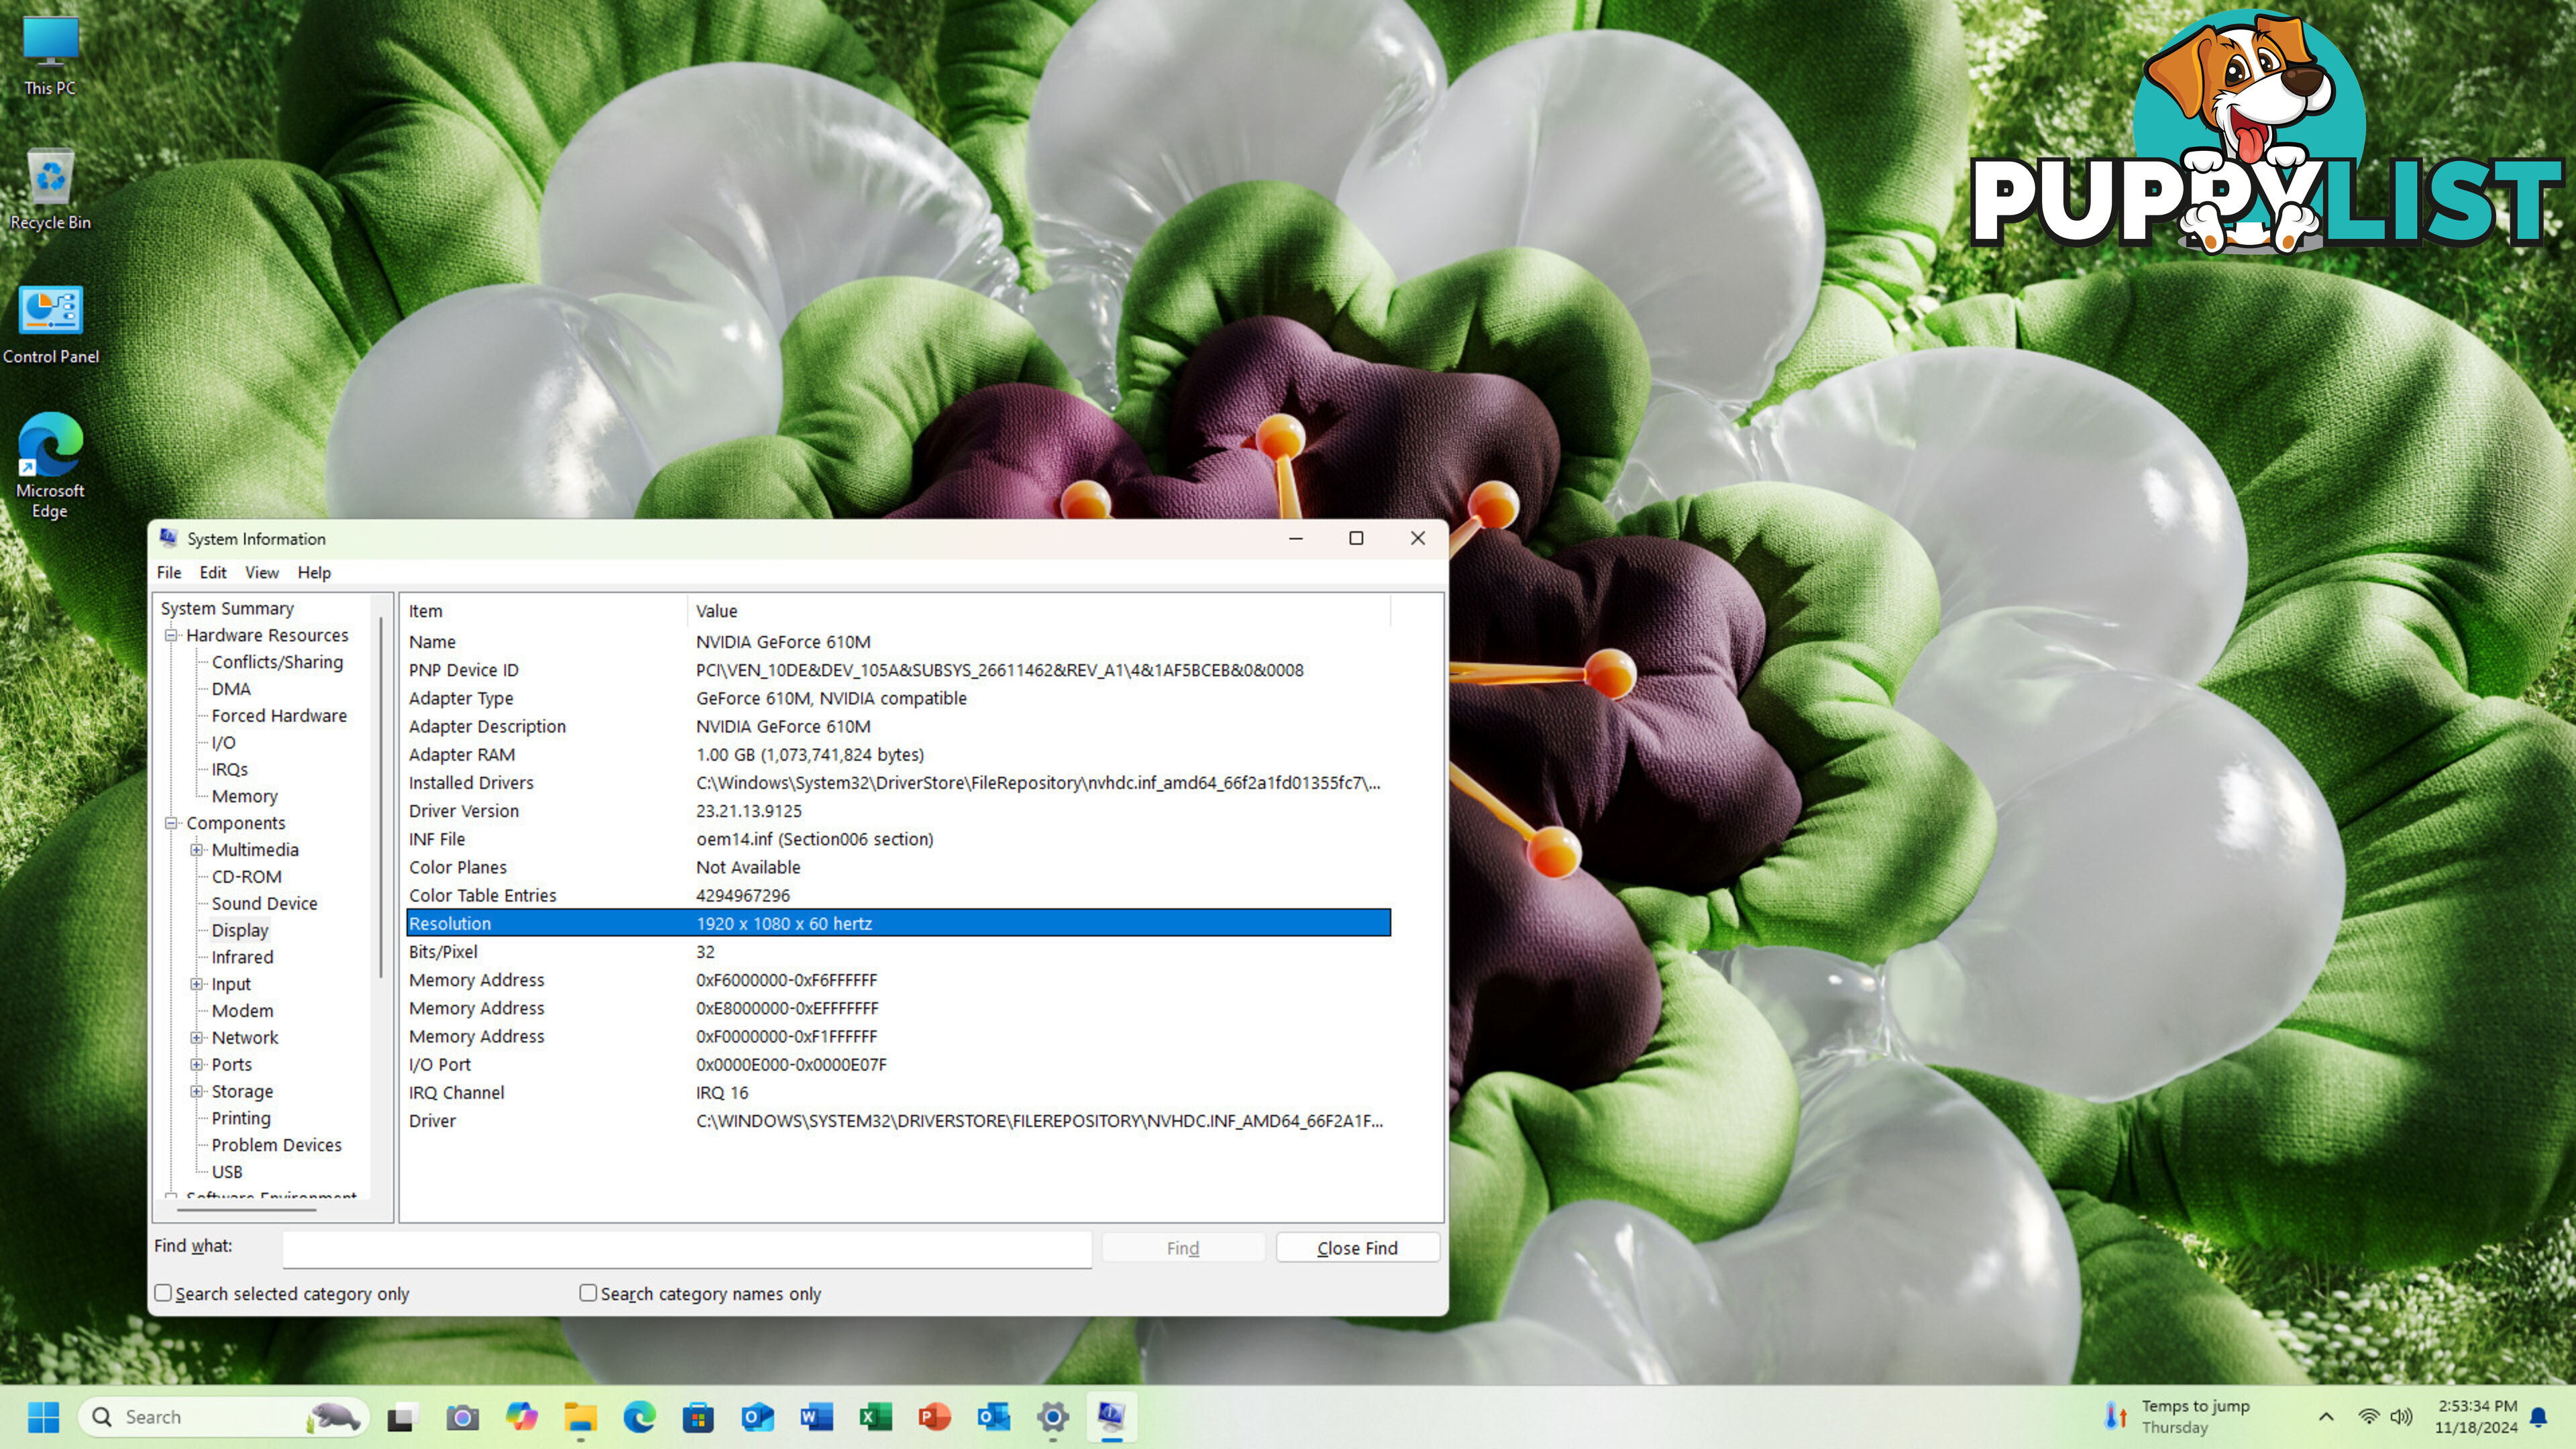This screenshot has height=1449, width=2576.
Task: Click the category tree vertical scrollbar
Action: tap(380, 798)
